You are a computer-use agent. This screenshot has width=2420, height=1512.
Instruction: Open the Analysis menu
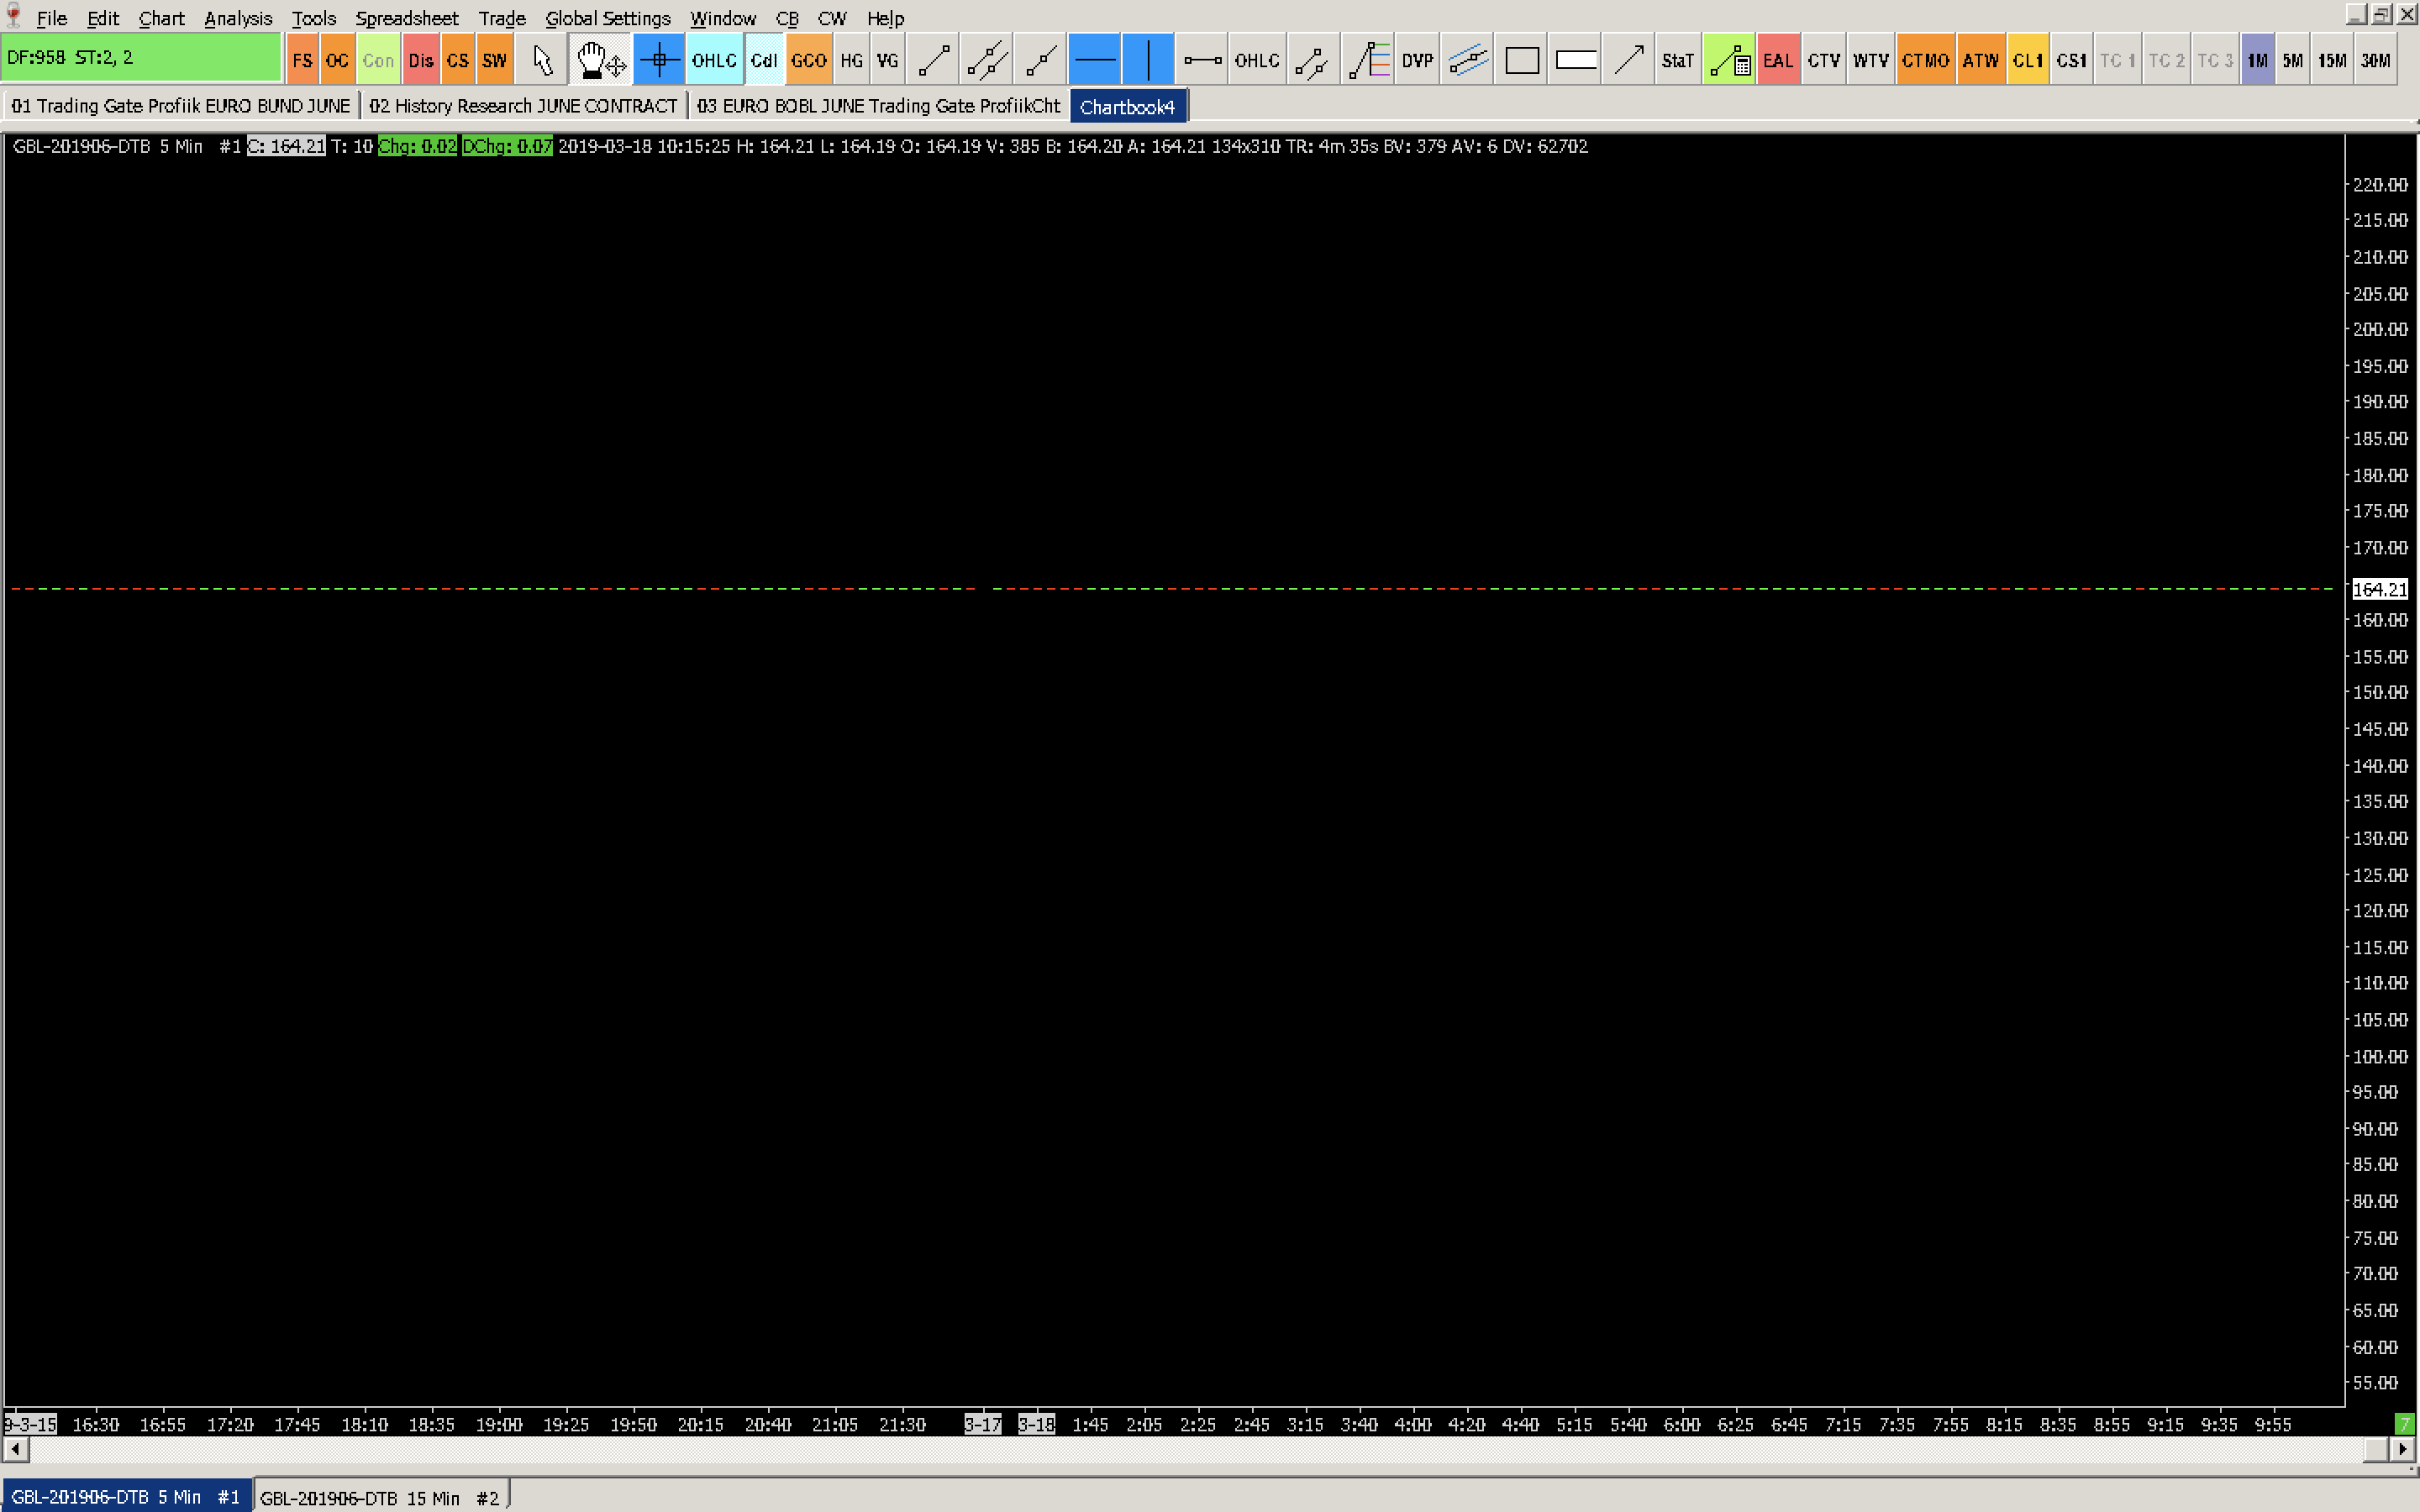237,18
